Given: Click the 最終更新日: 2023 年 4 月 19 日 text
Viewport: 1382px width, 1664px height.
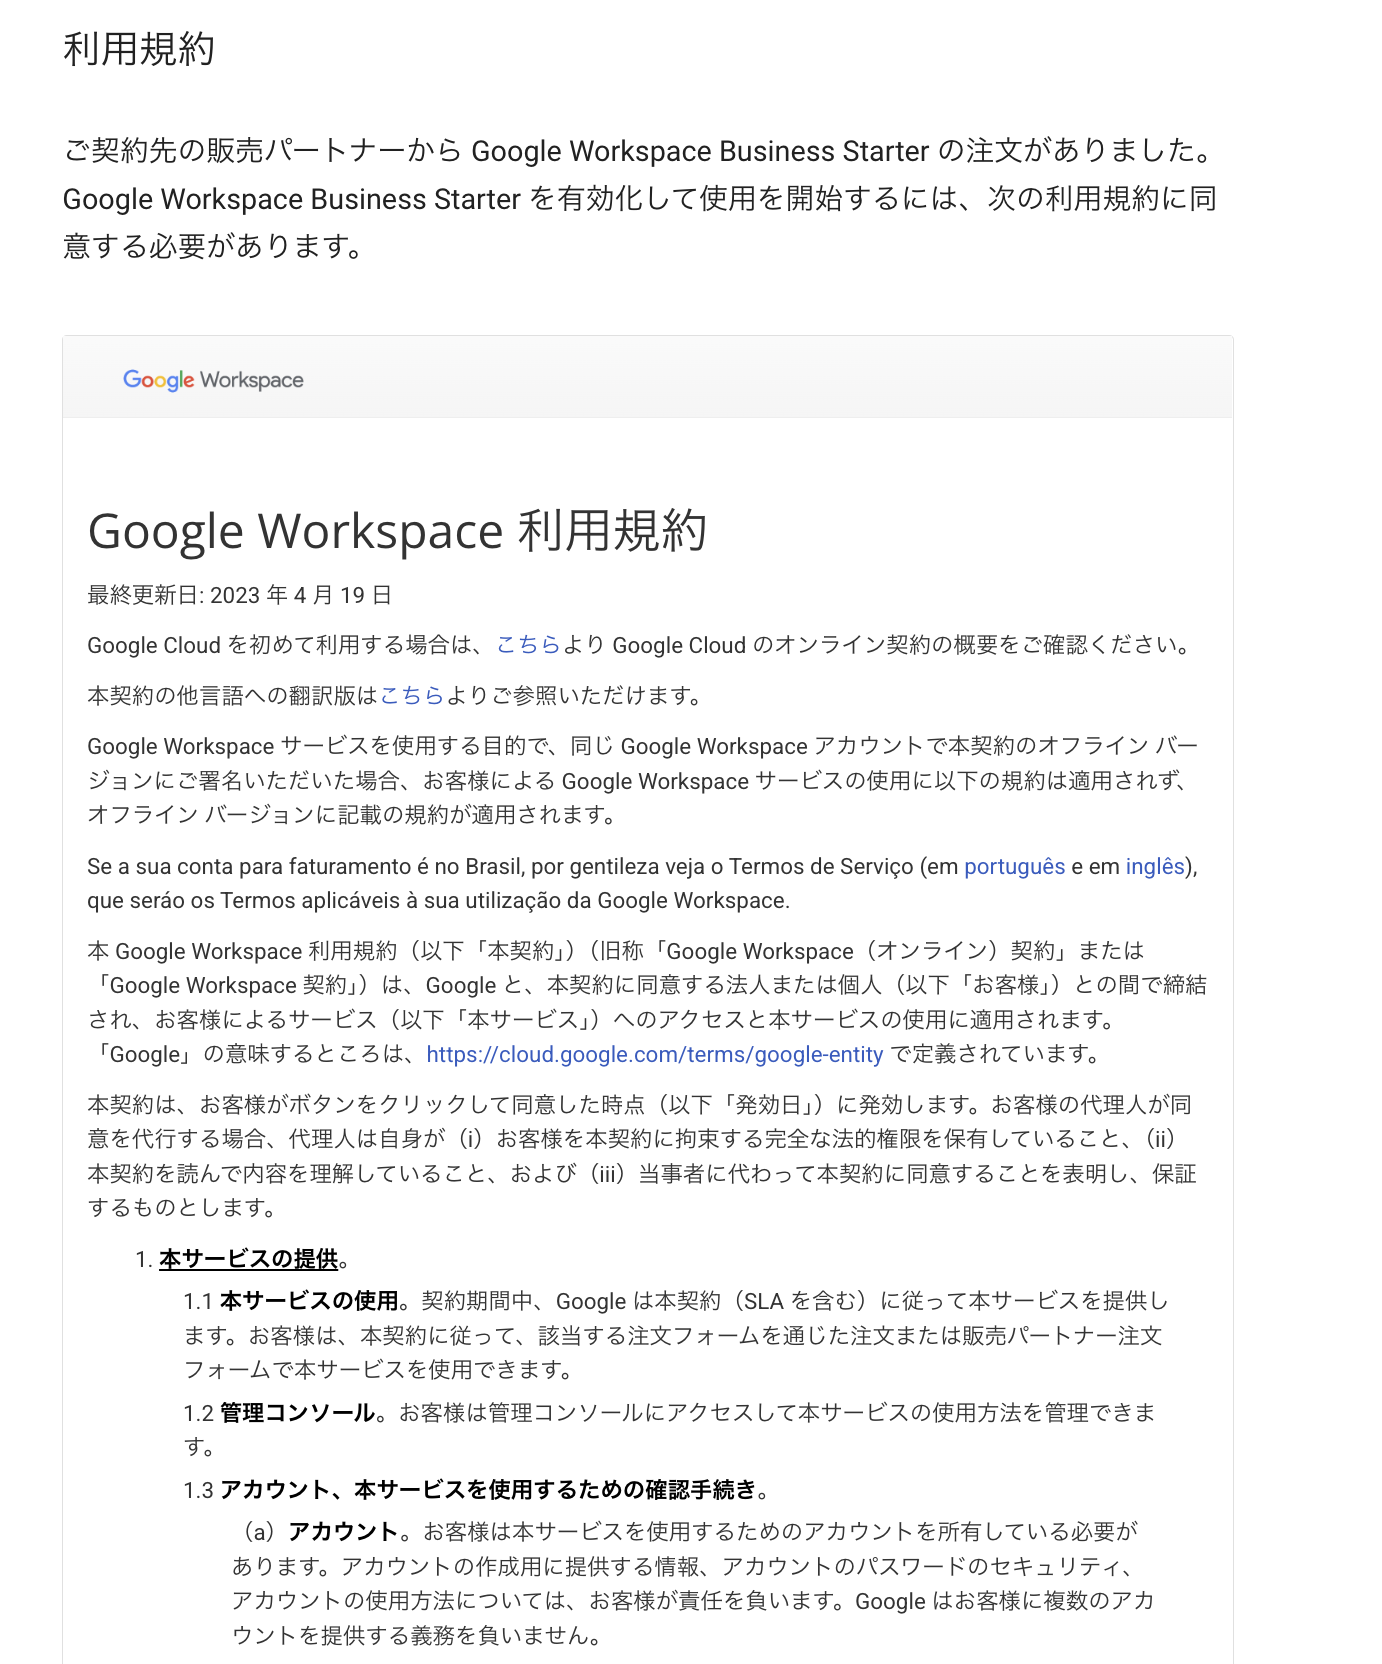Looking at the screenshot, I should tap(239, 595).
